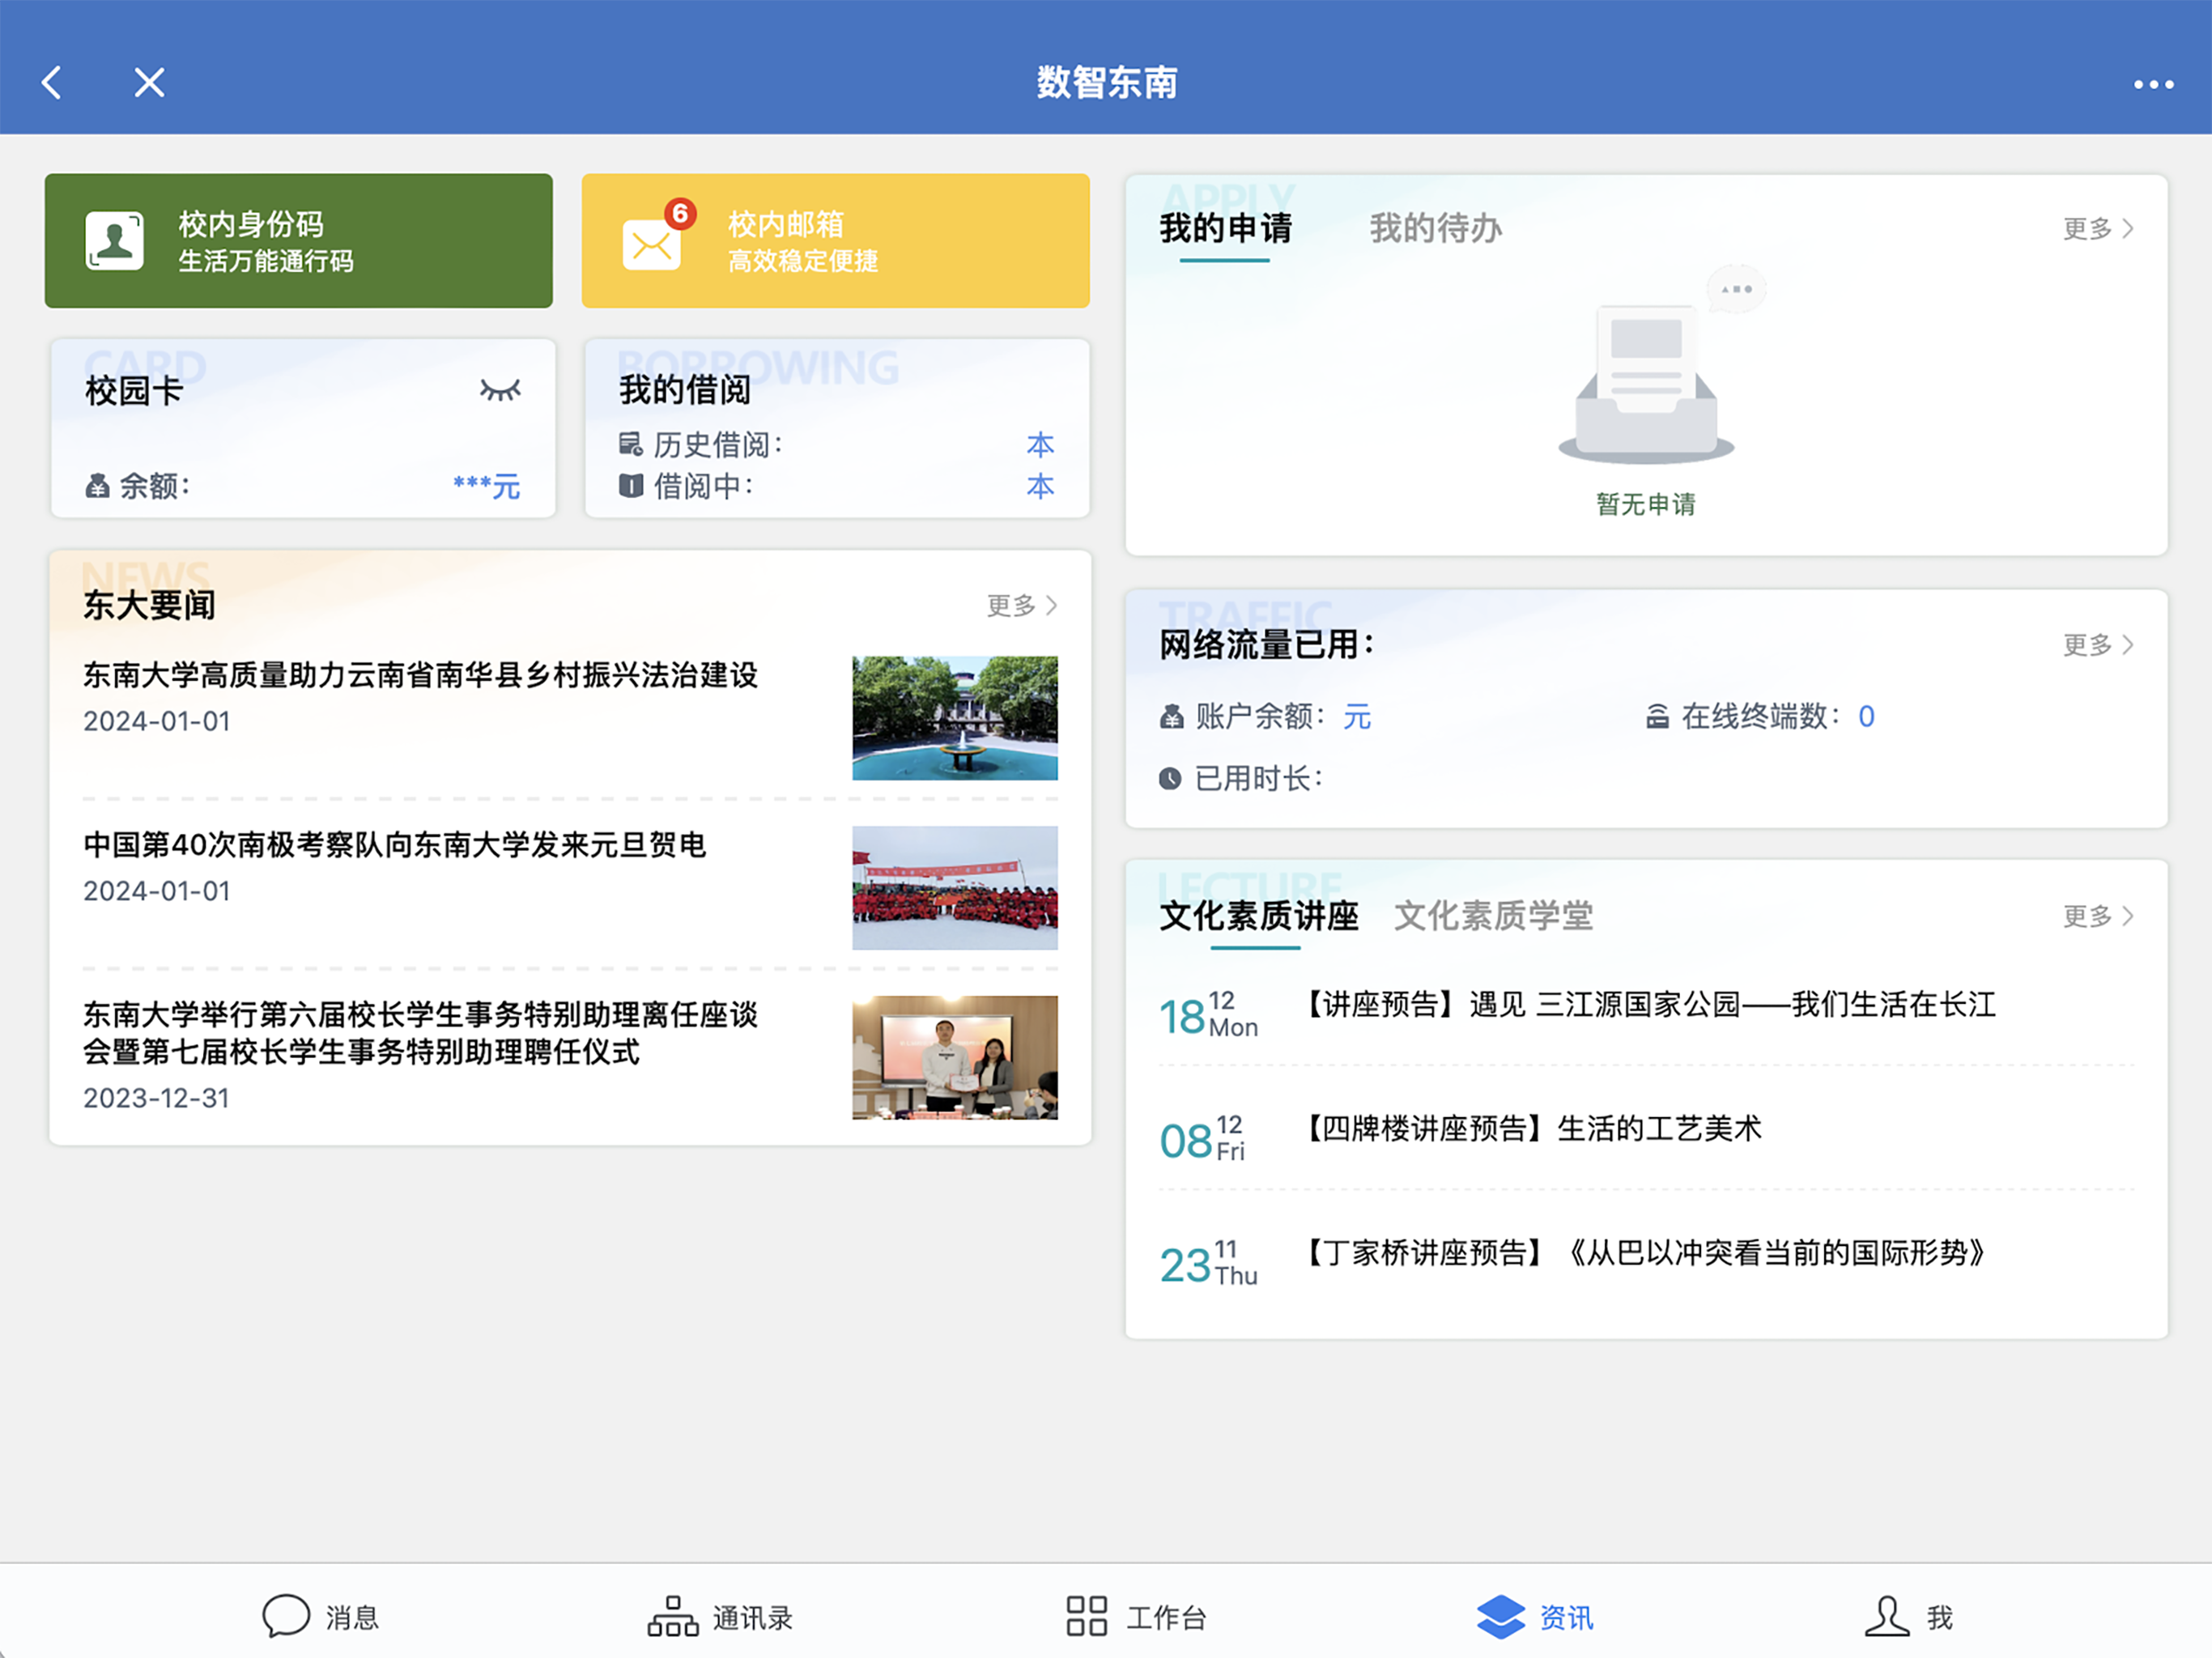2212x1658 pixels.
Task: Open the 我的借阅 borrowing panel title
Action: (x=684, y=390)
